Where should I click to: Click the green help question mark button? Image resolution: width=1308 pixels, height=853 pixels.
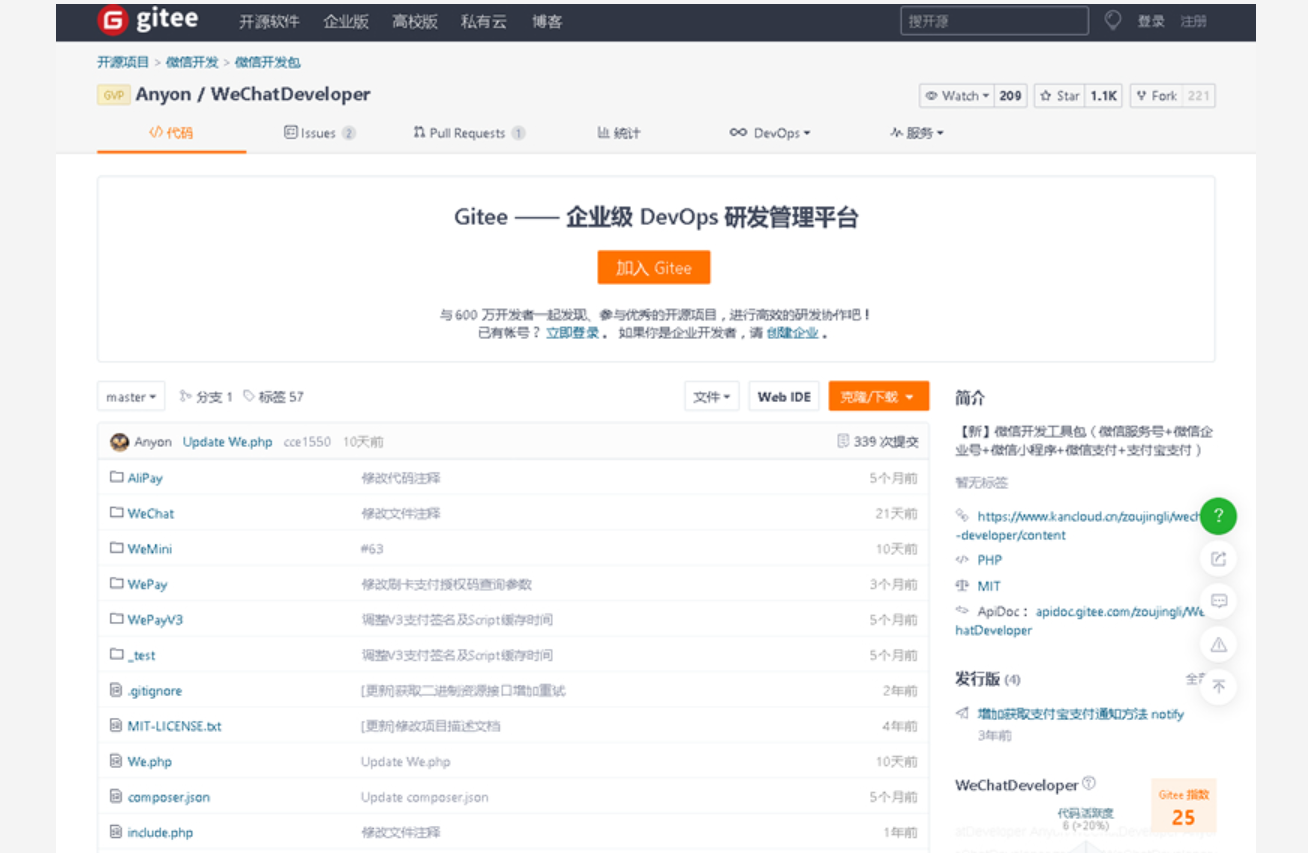(x=1218, y=516)
